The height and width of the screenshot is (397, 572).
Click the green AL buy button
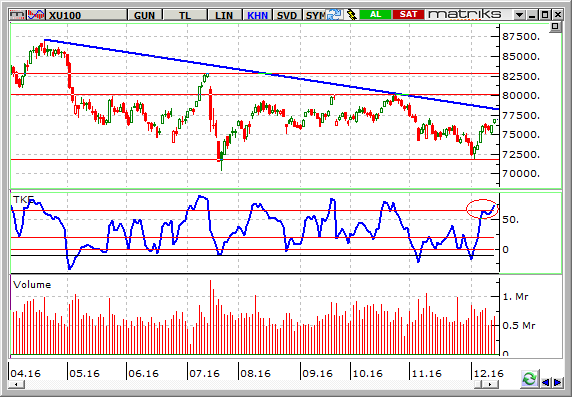[375, 15]
